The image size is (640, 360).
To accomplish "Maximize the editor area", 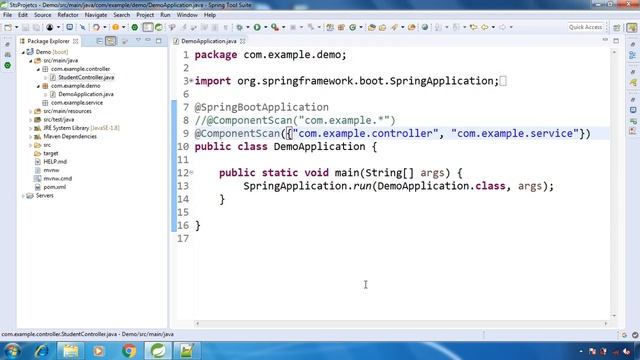I will click(616, 41).
